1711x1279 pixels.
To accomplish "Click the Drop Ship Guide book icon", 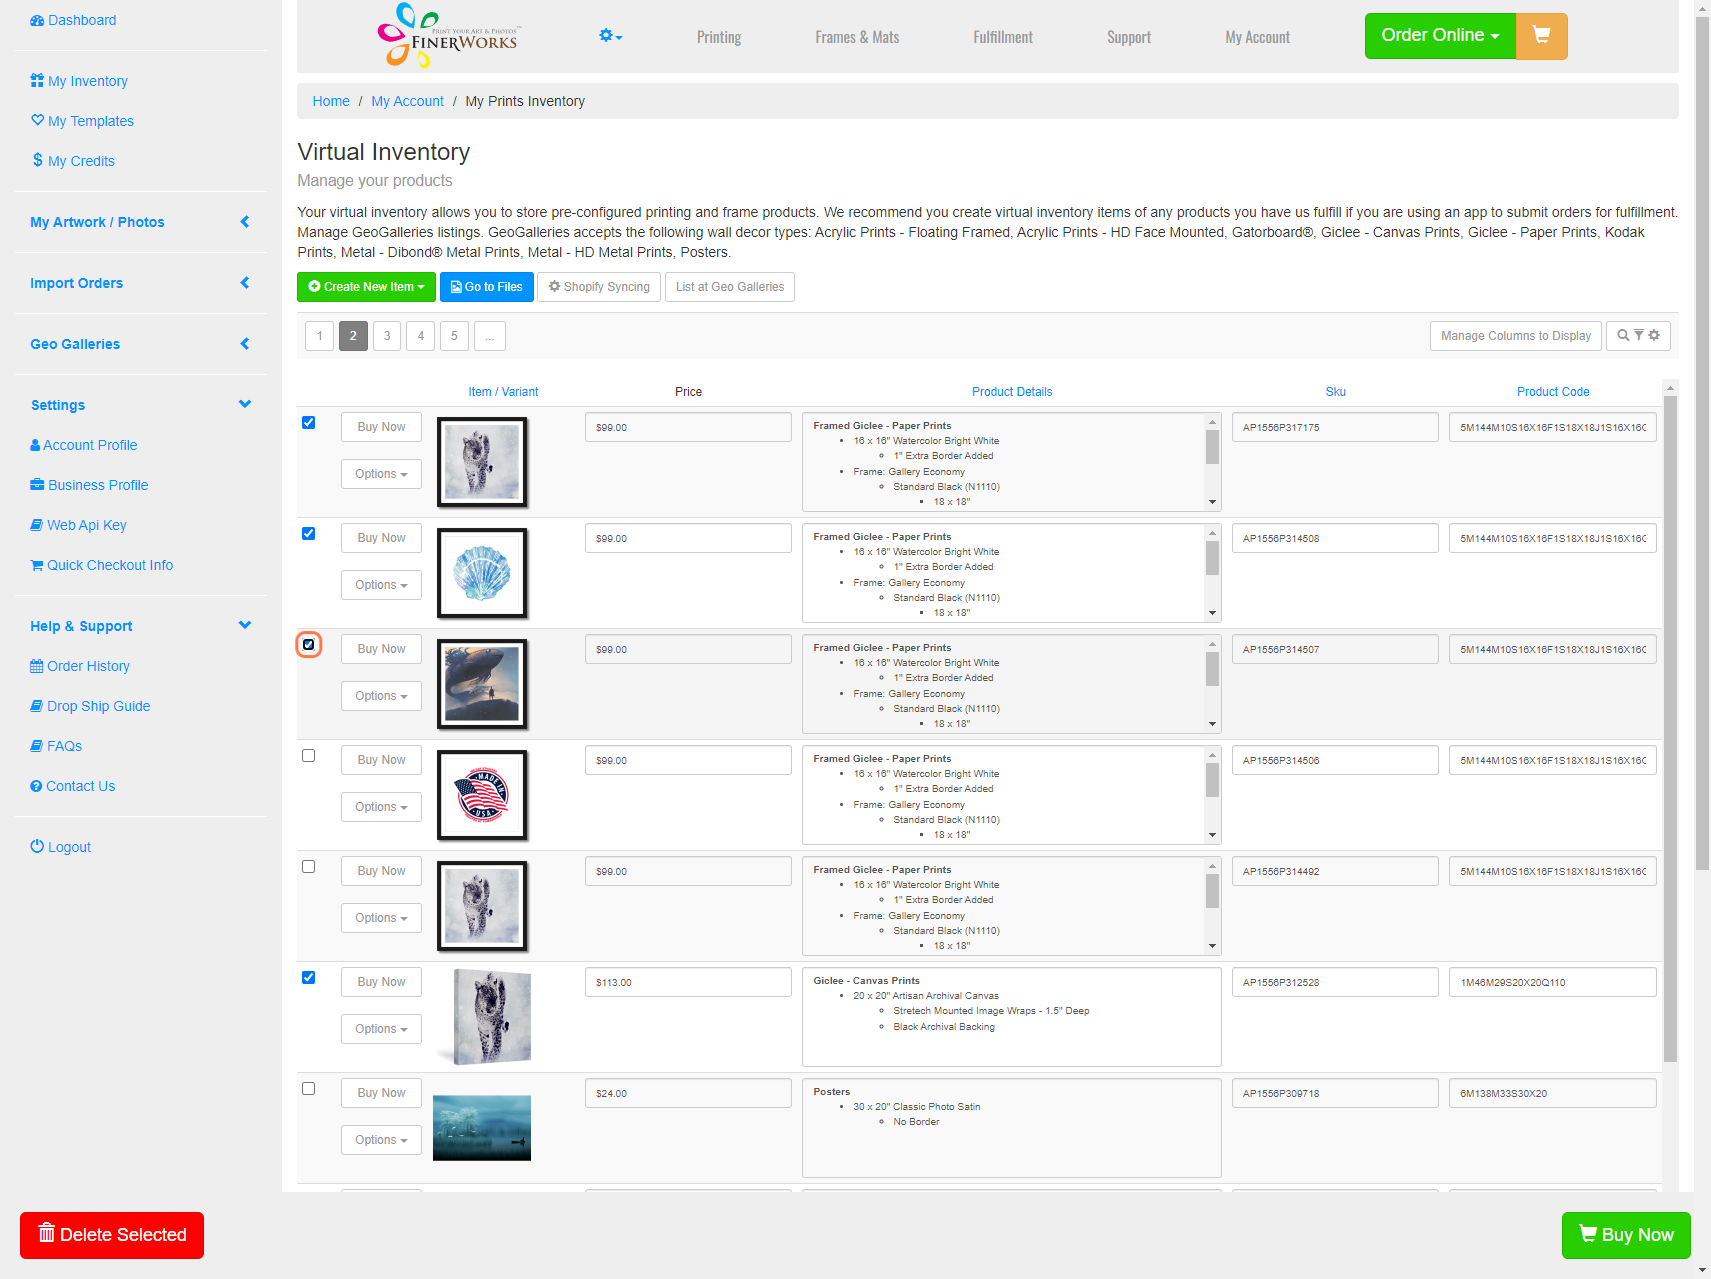I will tap(36, 706).
